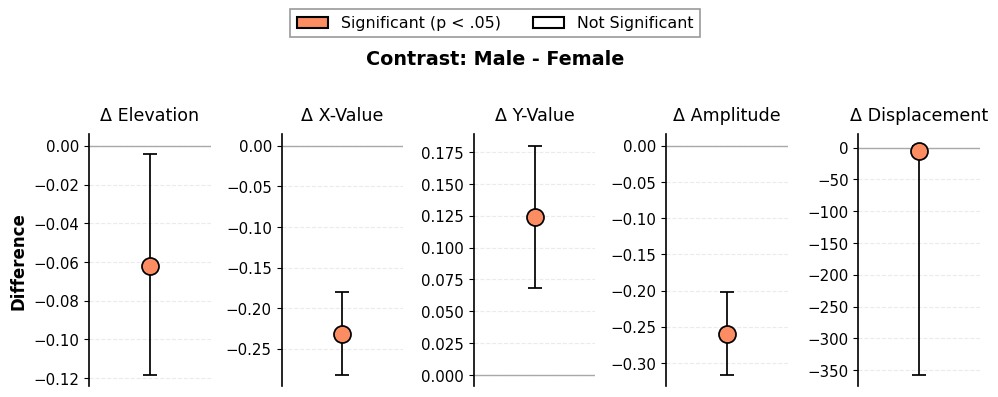
Task: Click the 0.175 tick on Y-Value axis
Action: [x=443, y=153]
